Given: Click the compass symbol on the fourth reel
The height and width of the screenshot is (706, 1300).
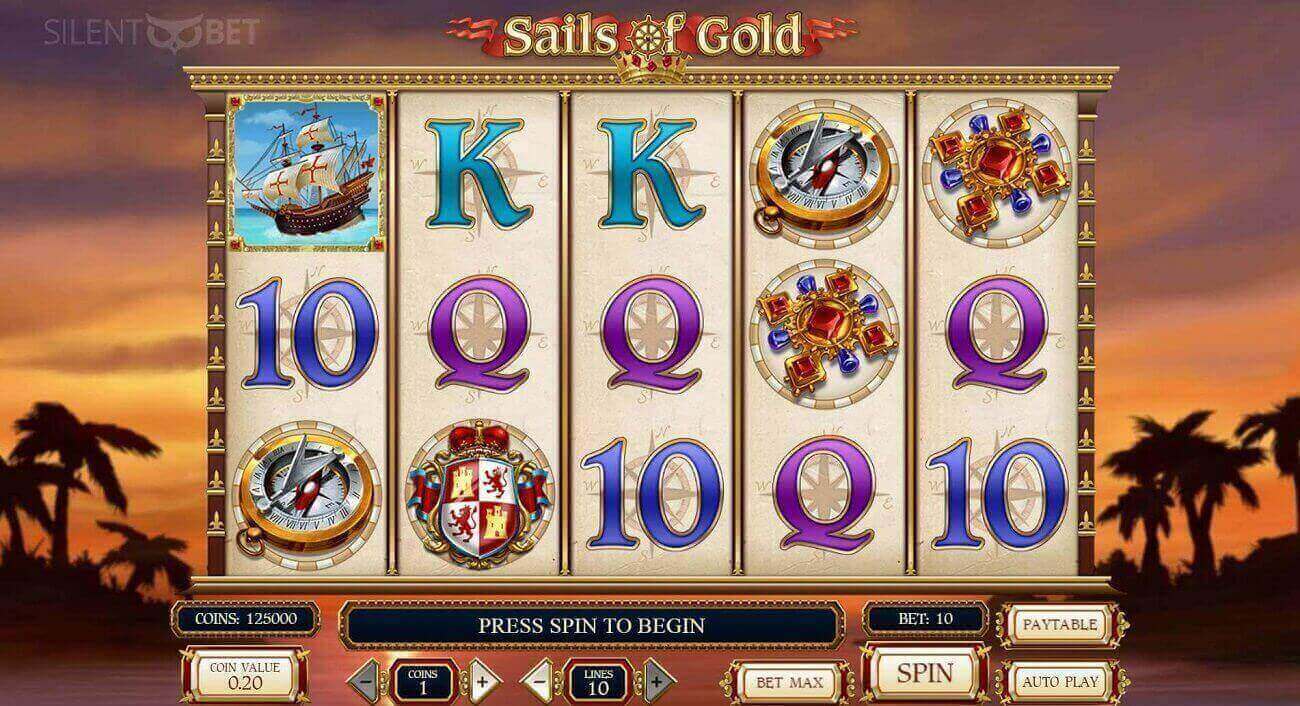Looking at the screenshot, I should (x=824, y=168).
